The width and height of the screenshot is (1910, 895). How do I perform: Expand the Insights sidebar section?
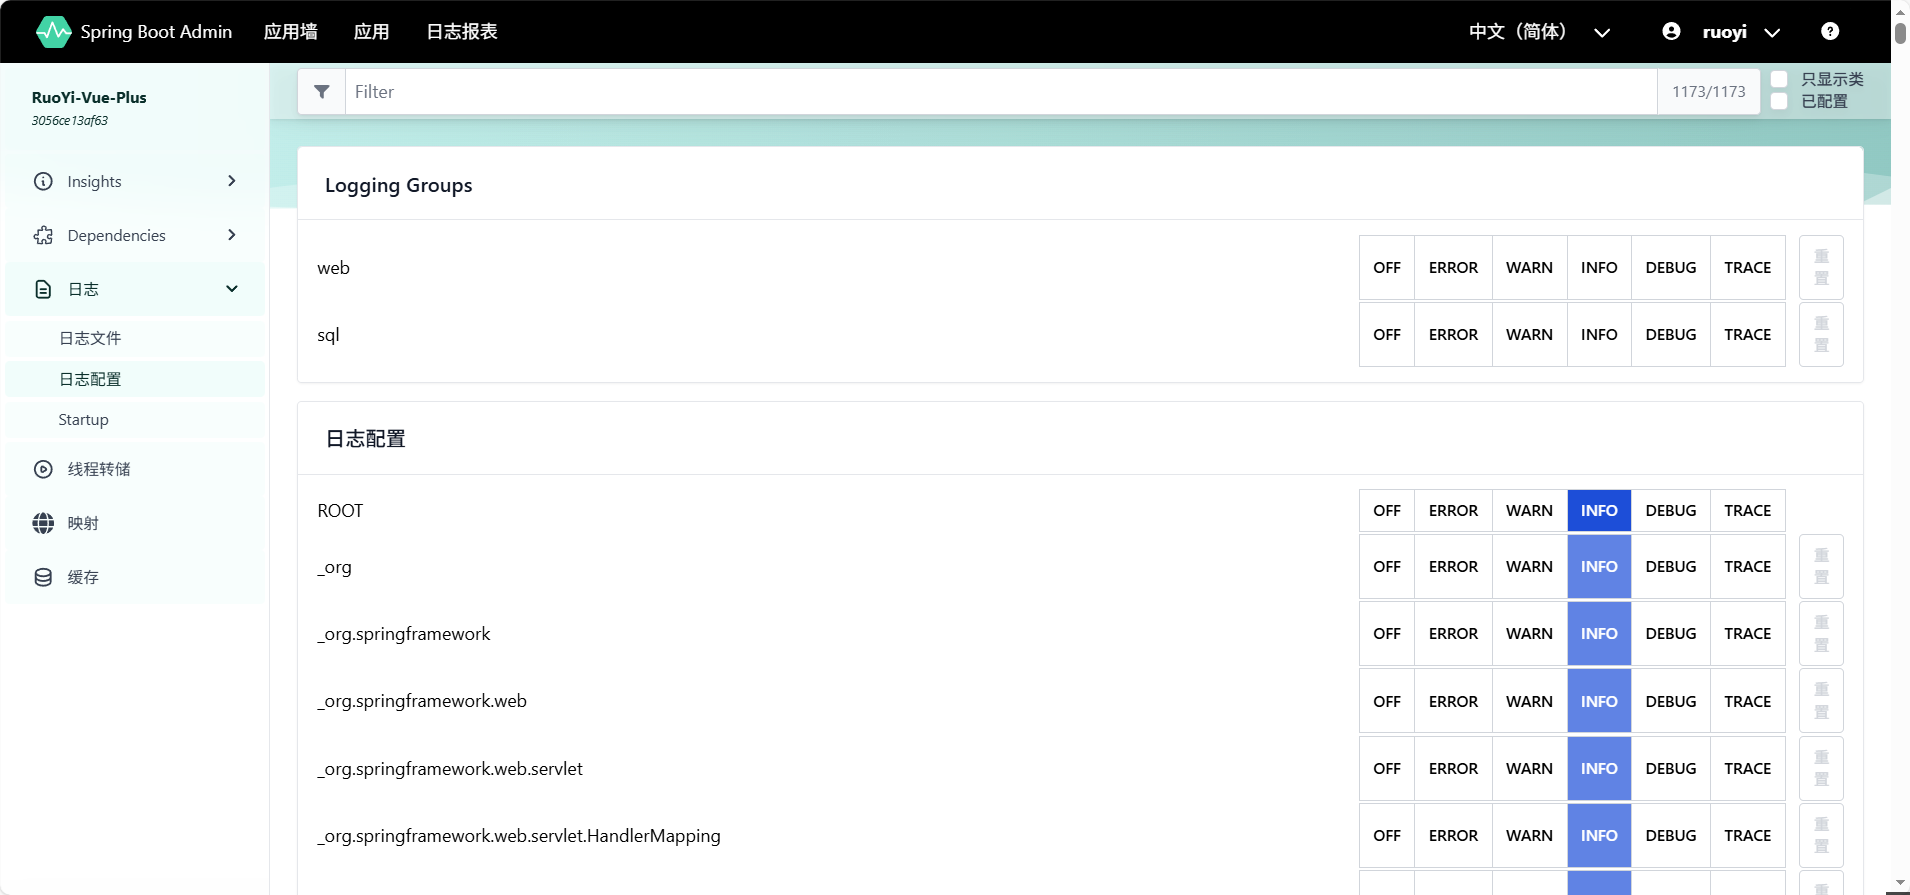[231, 181]
